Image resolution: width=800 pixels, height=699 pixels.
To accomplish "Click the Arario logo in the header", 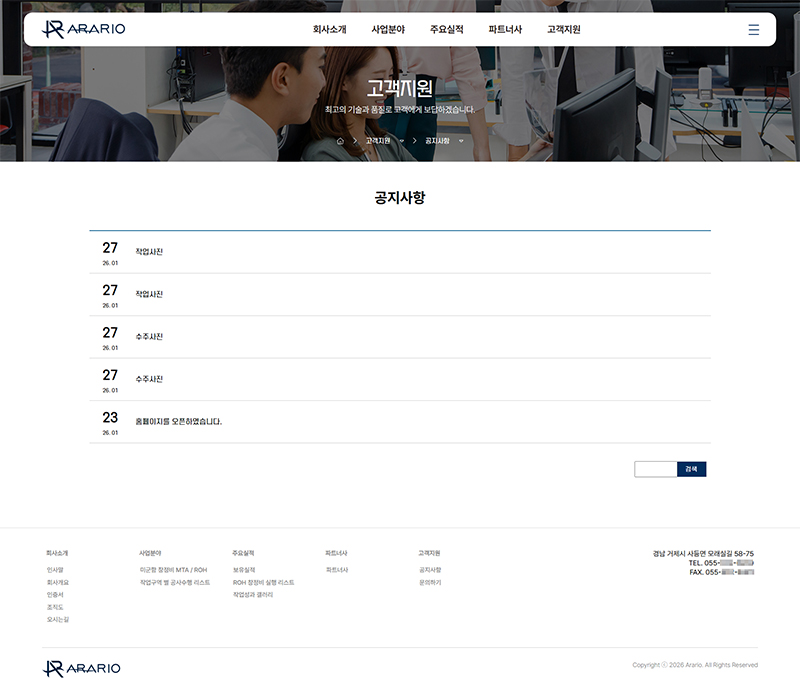I will (84, 29).
